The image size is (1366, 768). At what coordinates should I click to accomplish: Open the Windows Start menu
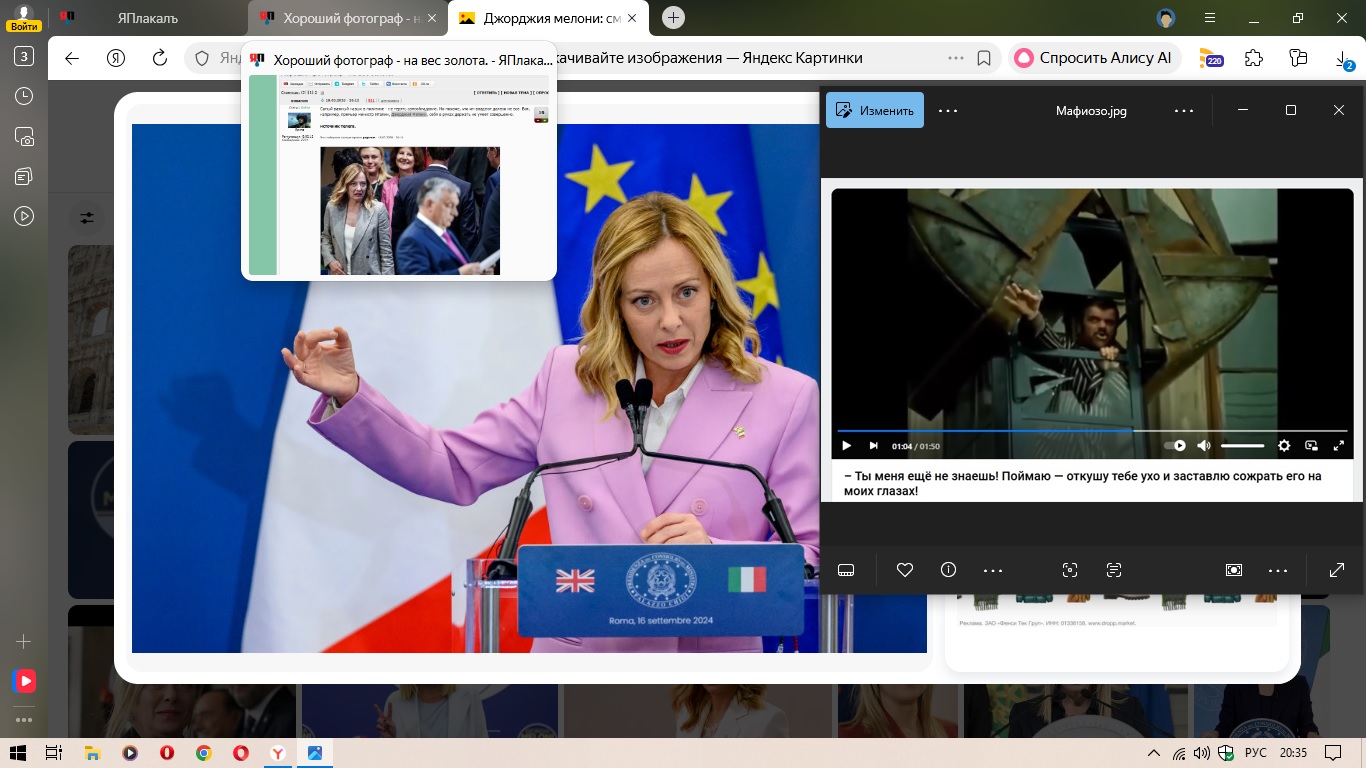[18, 753]
